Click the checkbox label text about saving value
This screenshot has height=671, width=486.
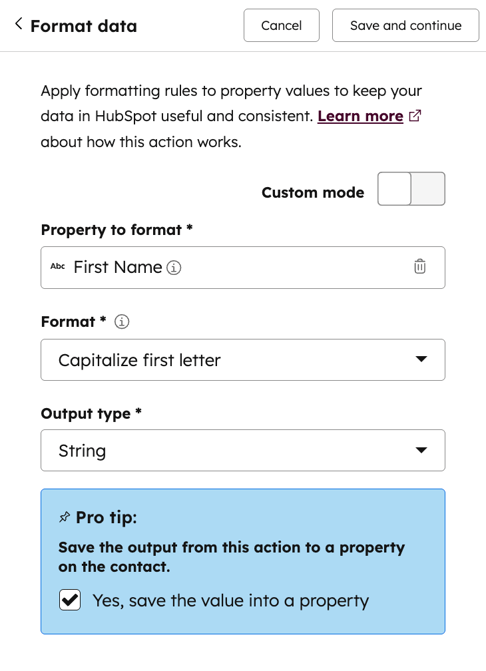coord(231,601)
